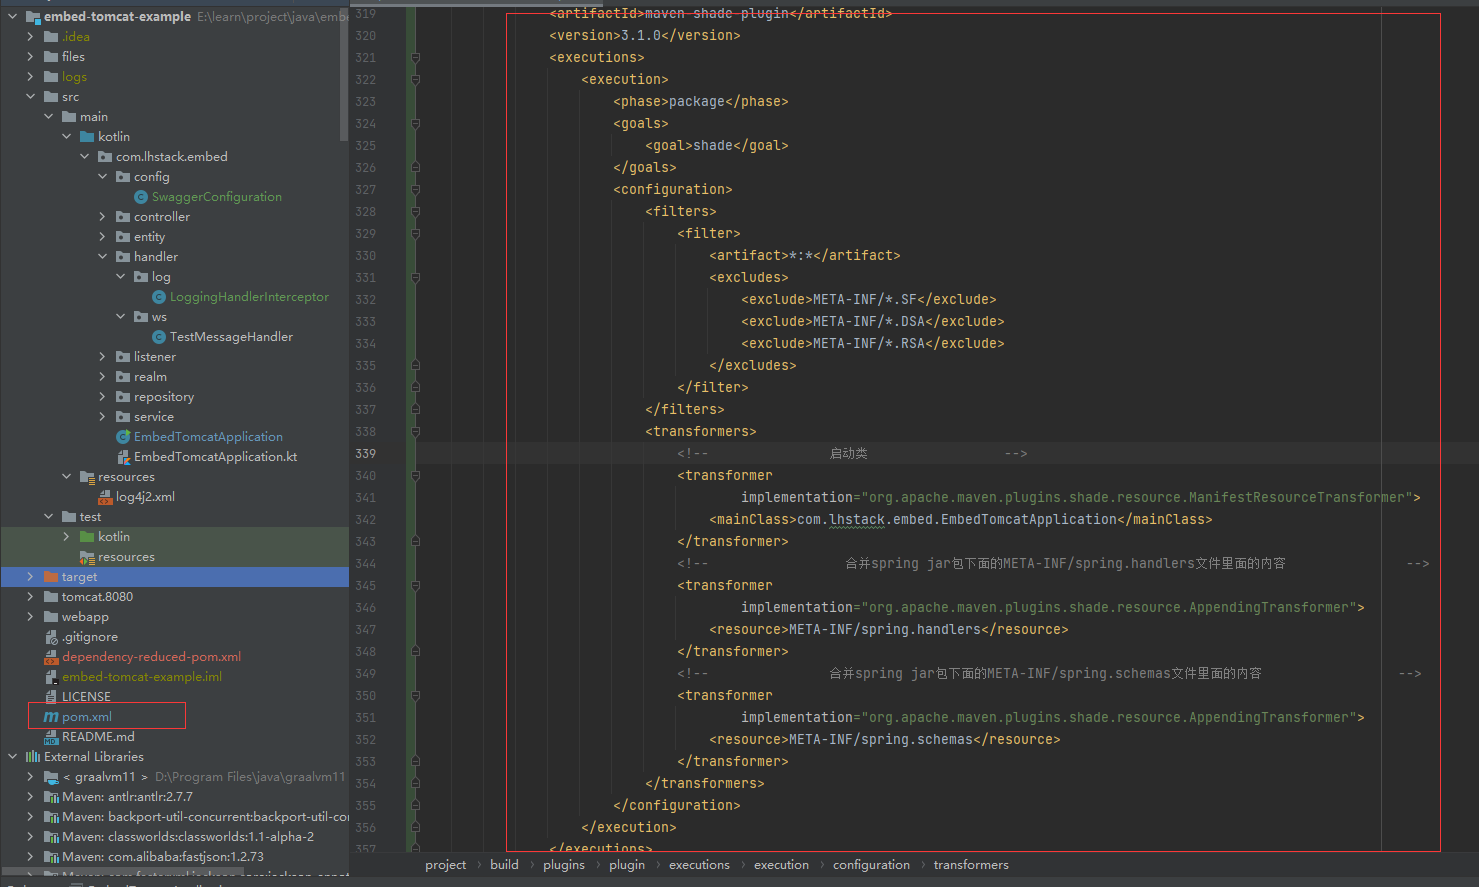1479x887 pixels.
Task: Select the project breadcrumb
Action: pyautogui.click(x=445, y=865)
